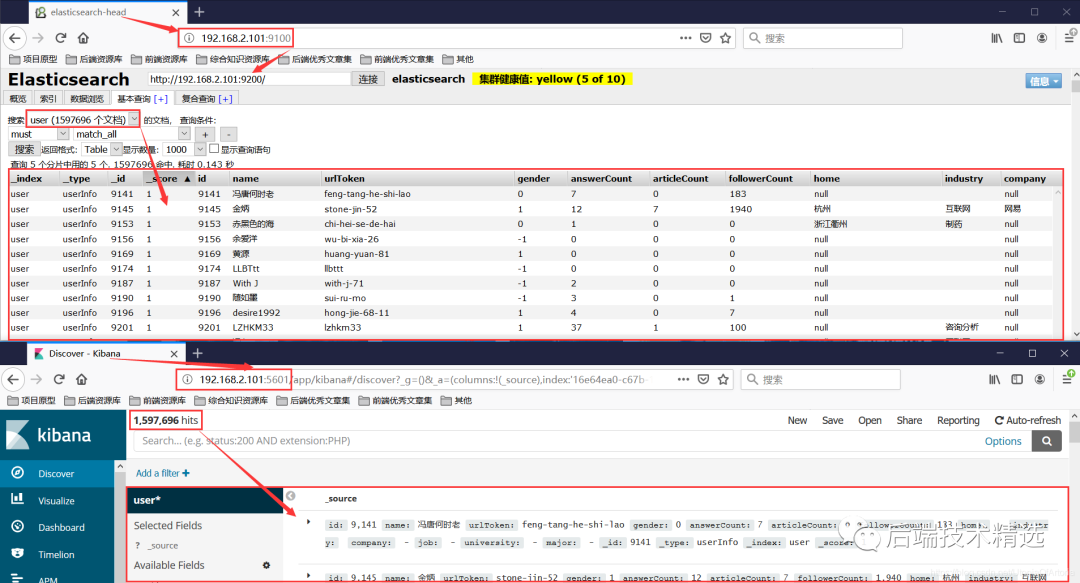Click Save in Kibana top menu
1080x583 pixels.
833,420
